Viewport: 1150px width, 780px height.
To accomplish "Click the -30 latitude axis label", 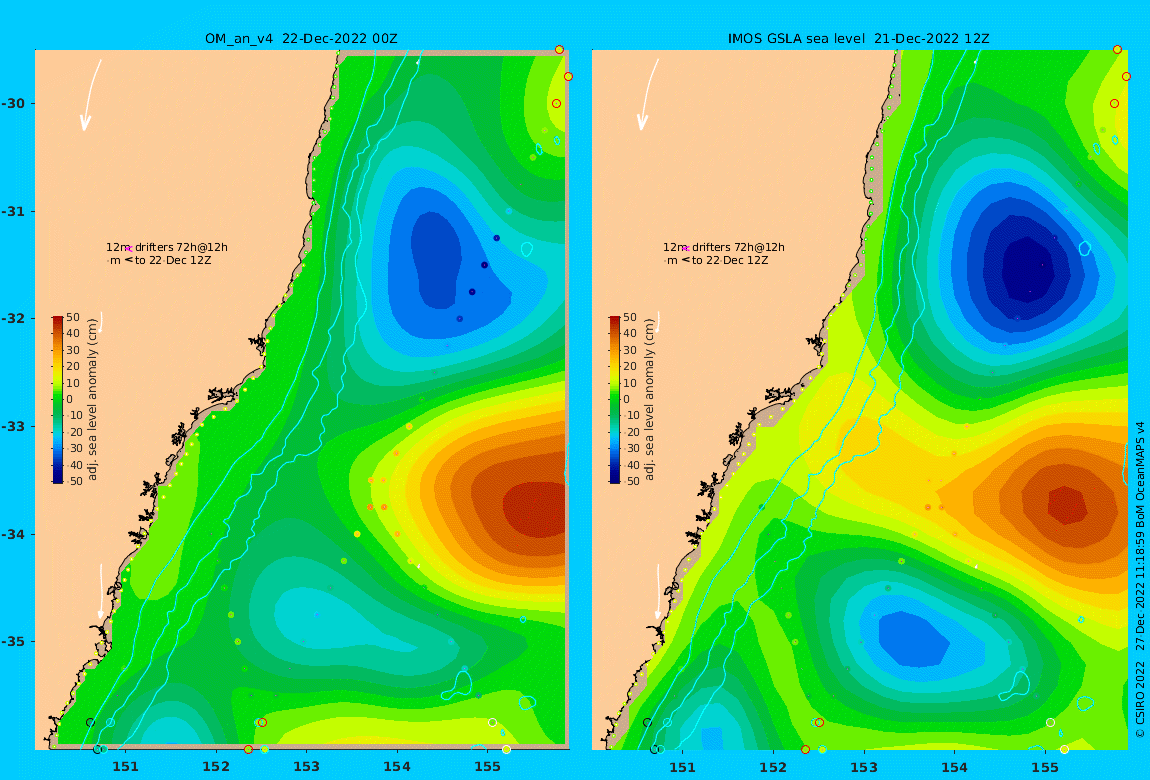I will point(13,104).
